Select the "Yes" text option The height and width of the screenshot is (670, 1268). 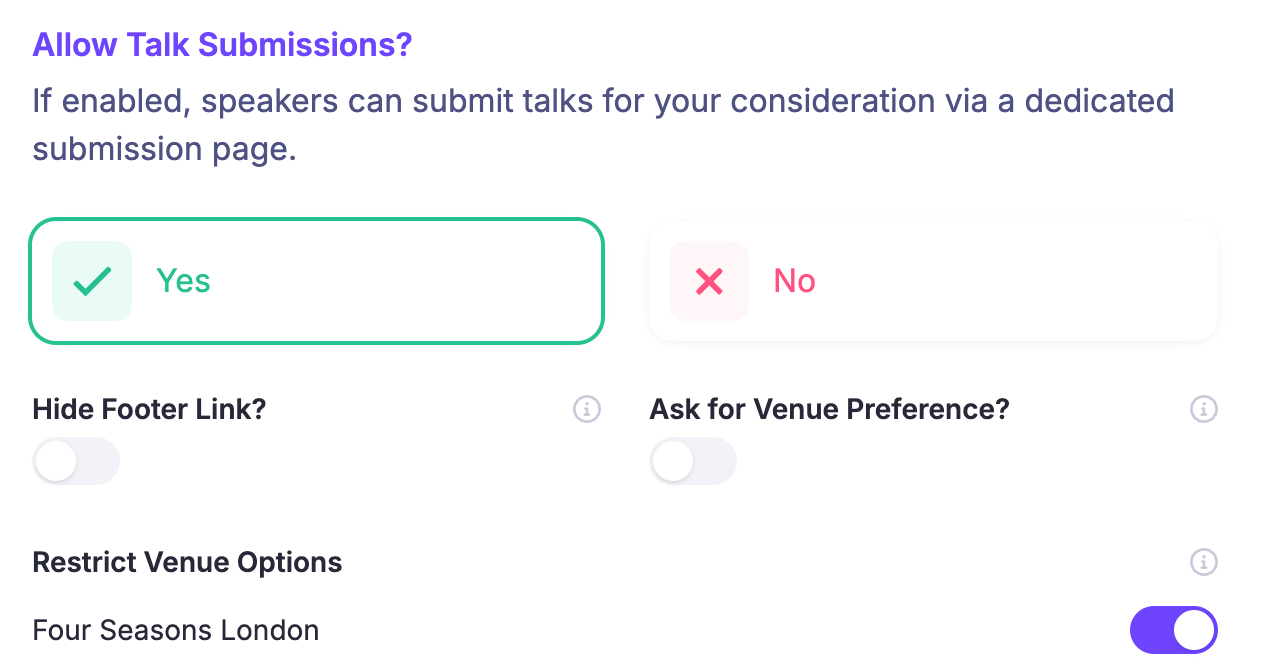pos(183,281)
